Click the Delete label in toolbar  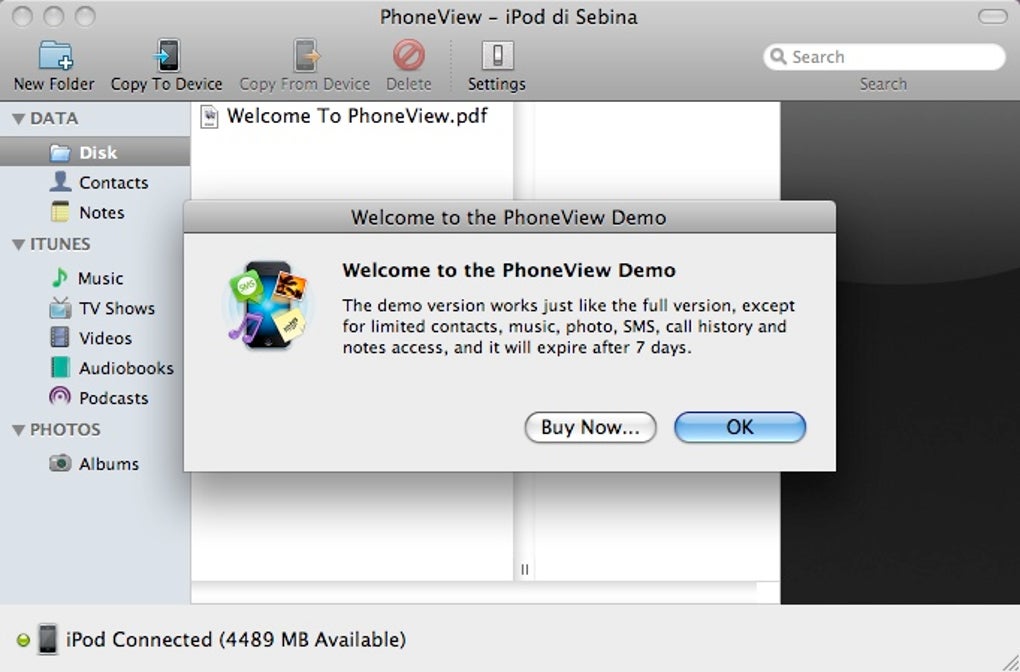point(409,85)
